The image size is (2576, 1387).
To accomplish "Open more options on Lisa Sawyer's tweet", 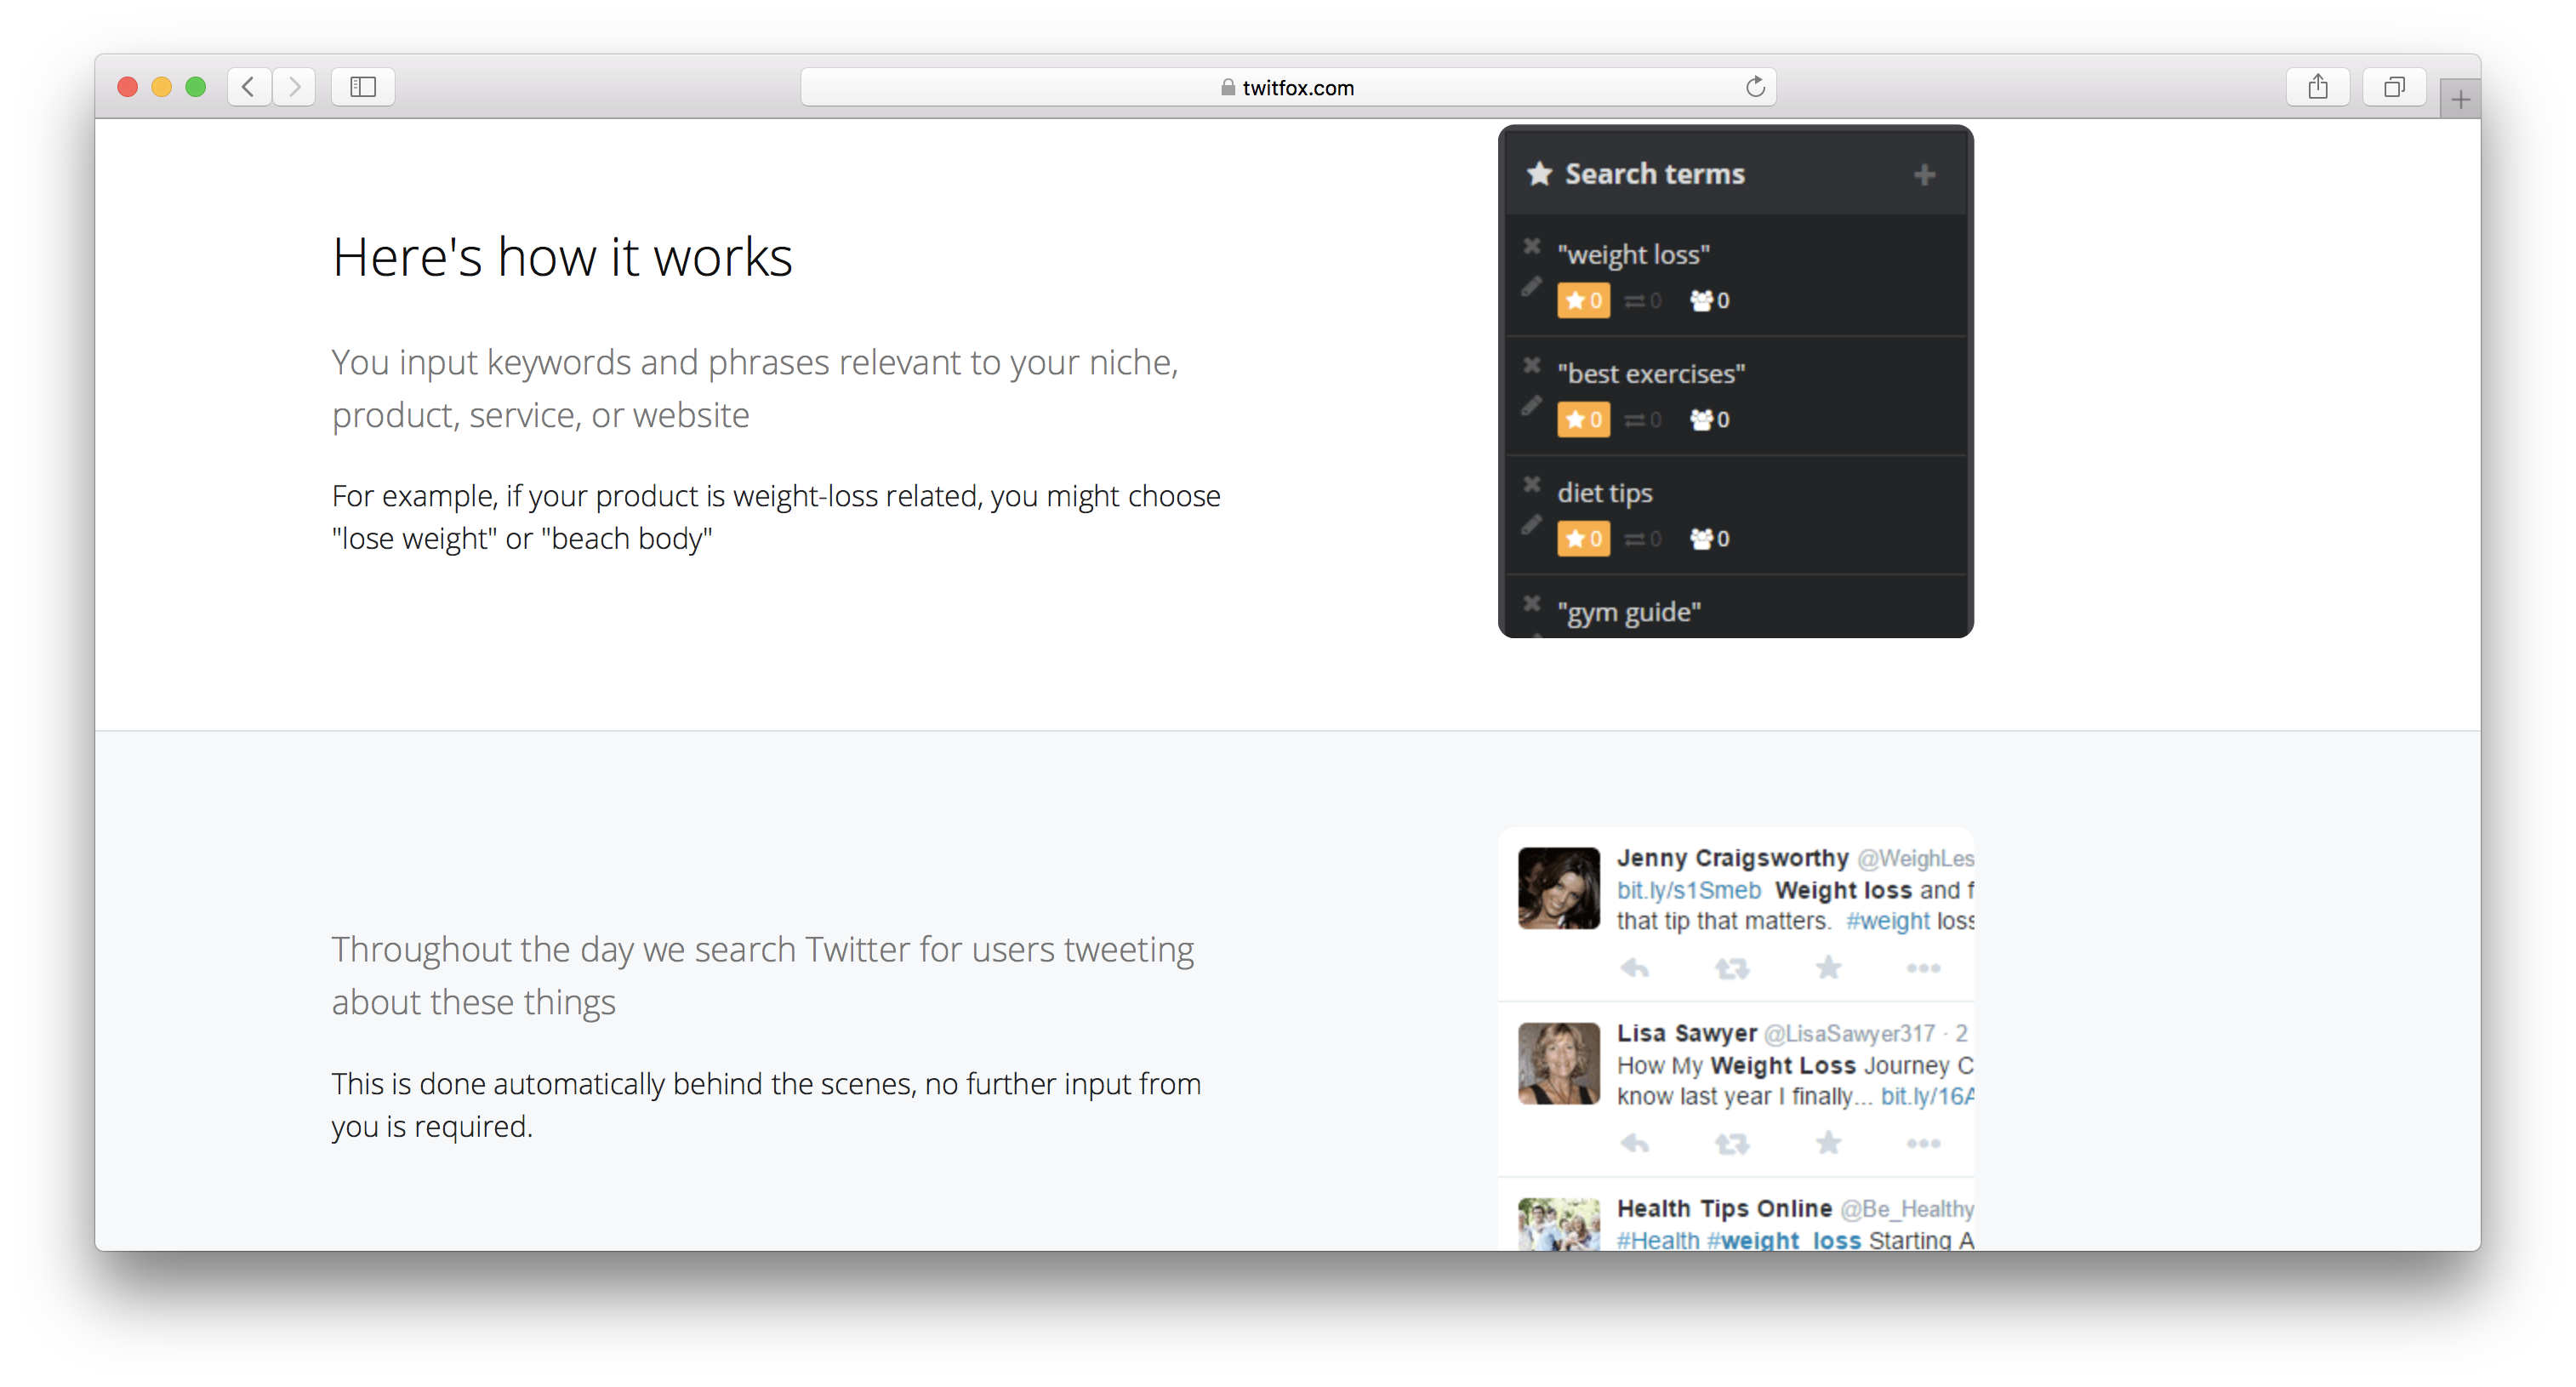I will pyautogui.click(x=1923, y=1143).
